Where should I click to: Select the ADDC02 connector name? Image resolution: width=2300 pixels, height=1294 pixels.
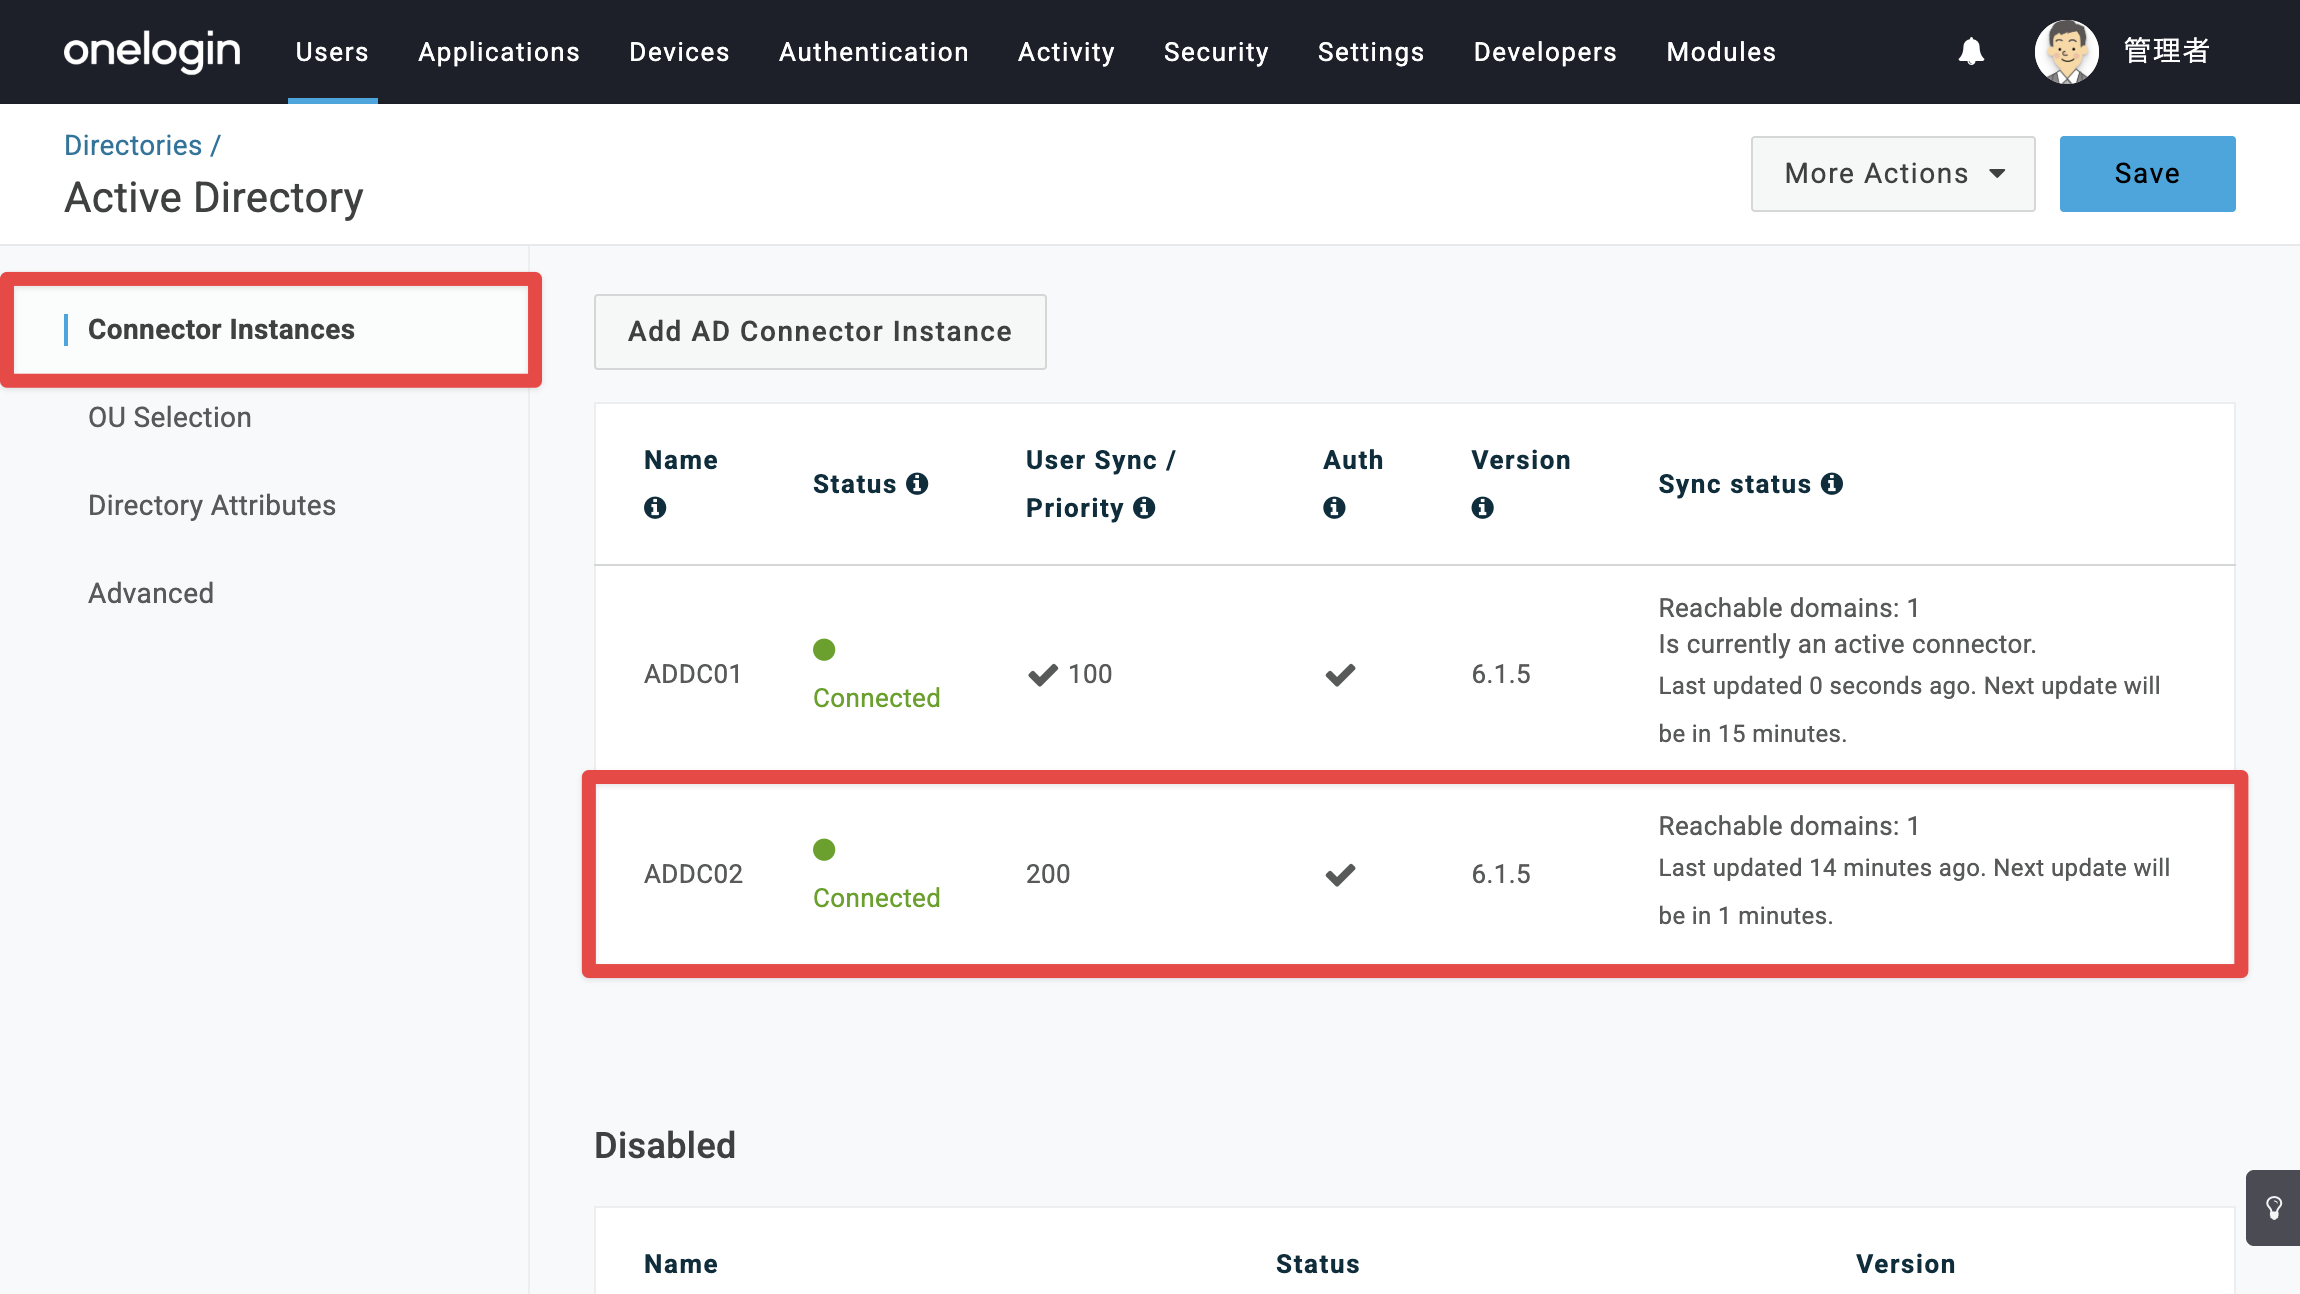pyautogui.click(x=693, y=875)
